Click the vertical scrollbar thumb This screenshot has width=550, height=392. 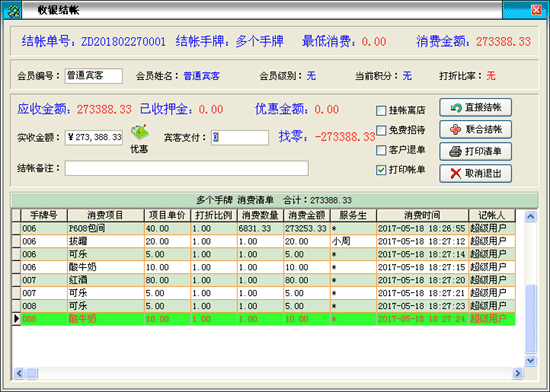pos(530,319)
